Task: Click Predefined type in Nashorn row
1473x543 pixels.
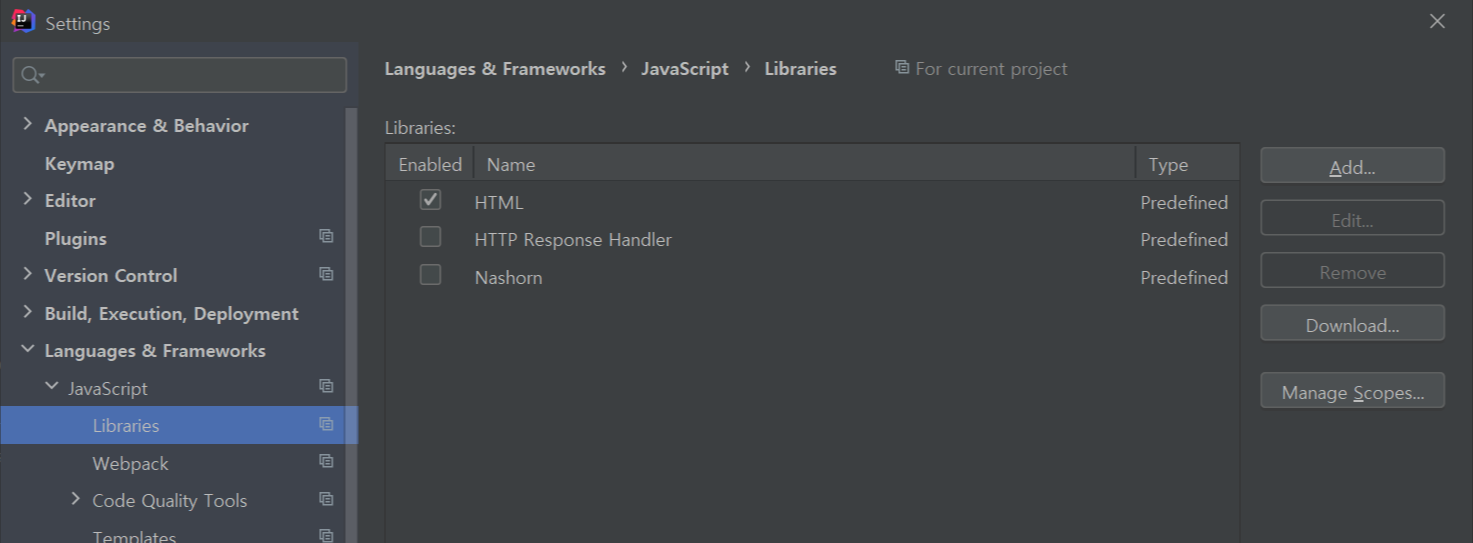Action: point(1184,277)
